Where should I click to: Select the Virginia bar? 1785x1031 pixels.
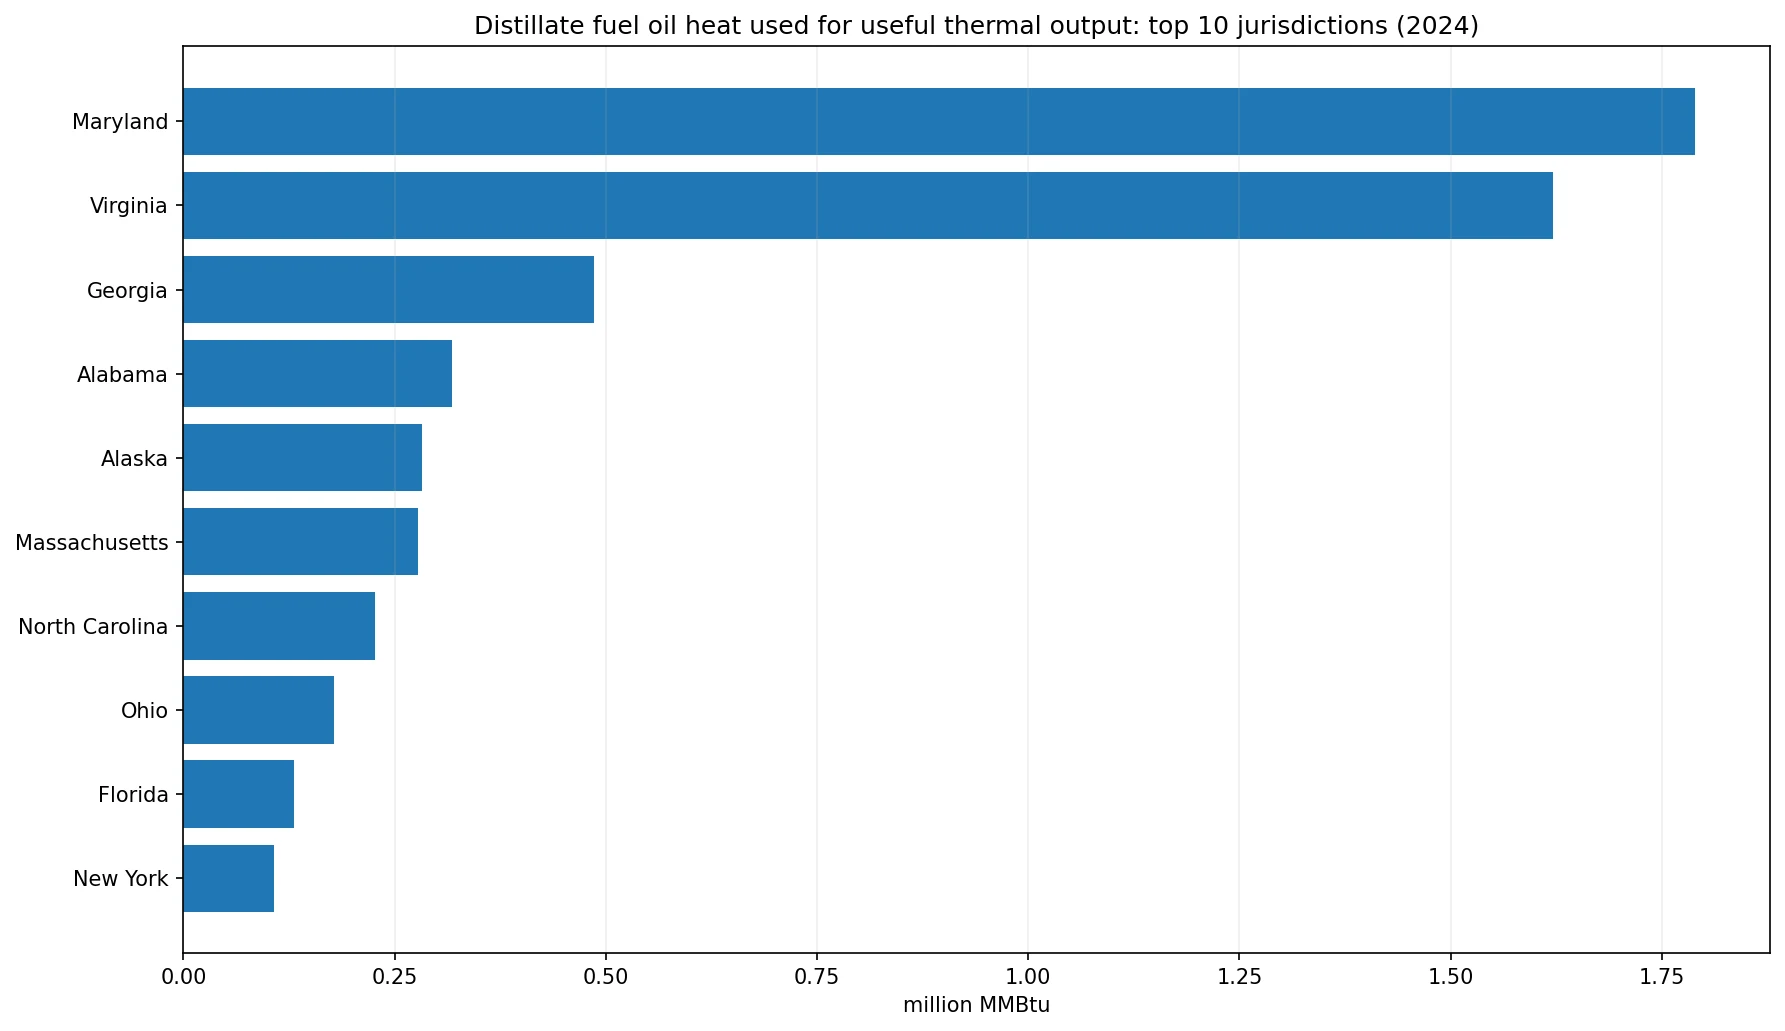pyautogui.click(x=868, y=205)
